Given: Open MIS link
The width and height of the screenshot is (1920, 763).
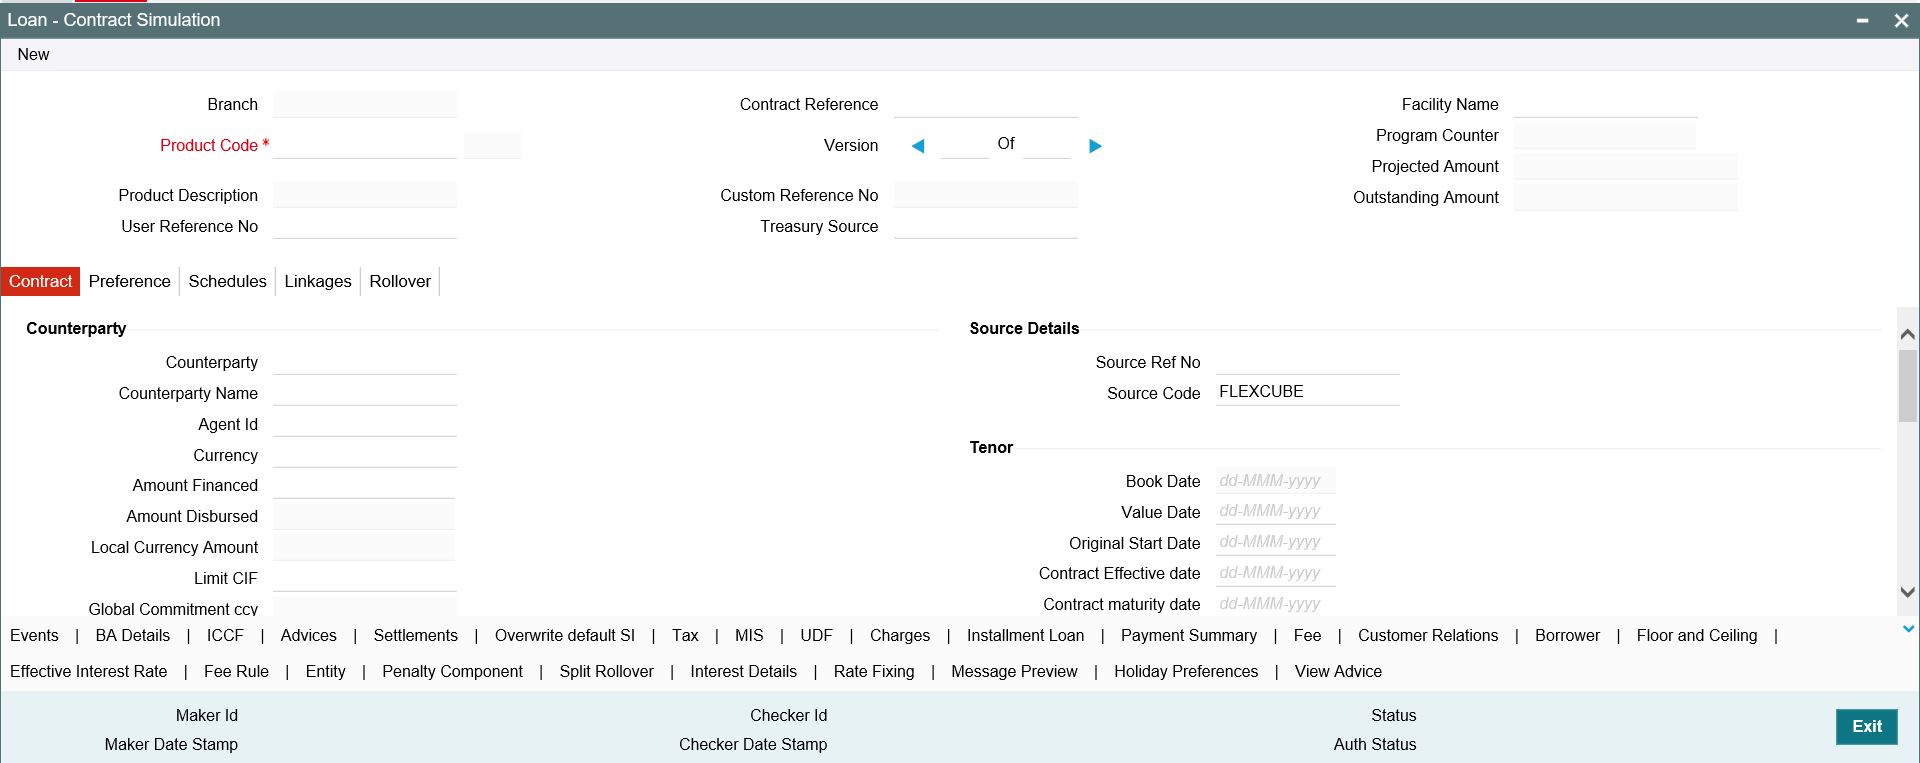Looking at the screenshot, I should coord(749,636).
